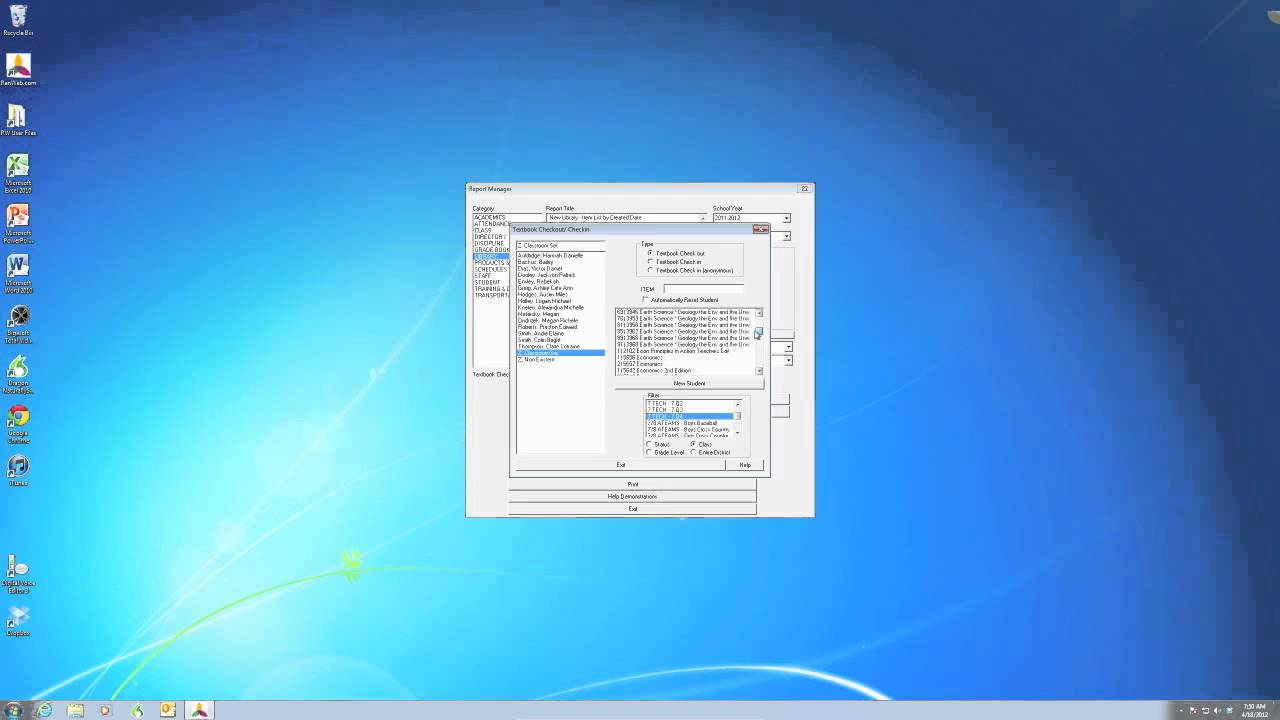Open Dragon NaturallySpeaking desktop icon
The image size is (1280, 720).
(x=18, y=373)
